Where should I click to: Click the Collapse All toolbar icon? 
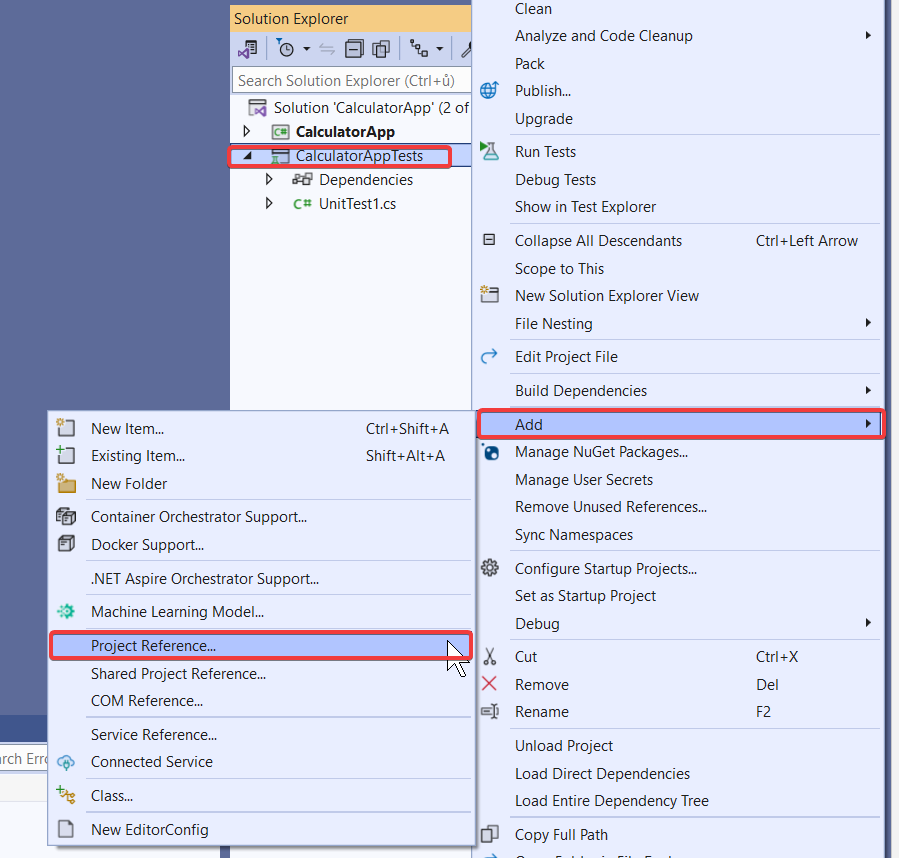[355, 48]
